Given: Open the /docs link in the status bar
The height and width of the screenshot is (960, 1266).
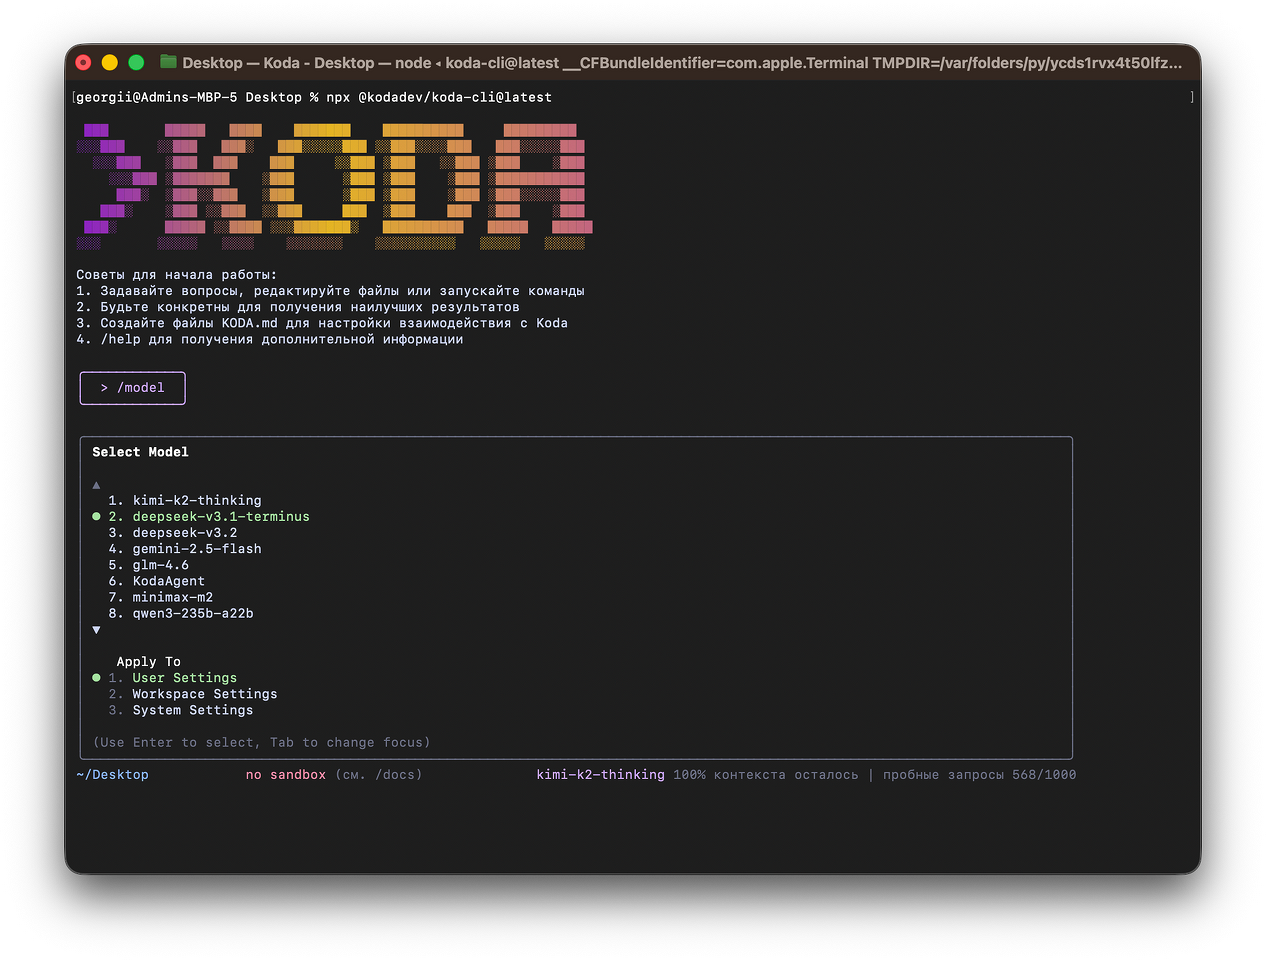Looking at the screenshot, I should pyautogui.click(x=397, y=774).
